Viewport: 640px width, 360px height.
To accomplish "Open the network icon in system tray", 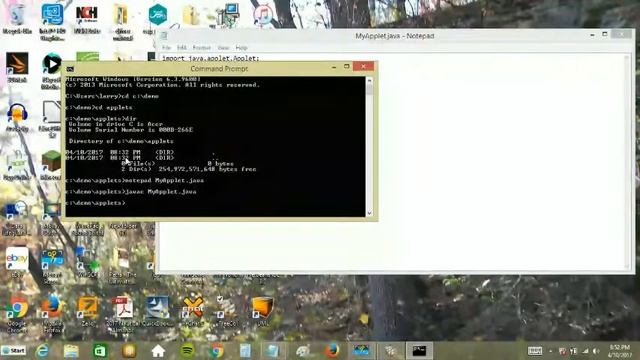I will pyautogui.click(x=585, y=351).
